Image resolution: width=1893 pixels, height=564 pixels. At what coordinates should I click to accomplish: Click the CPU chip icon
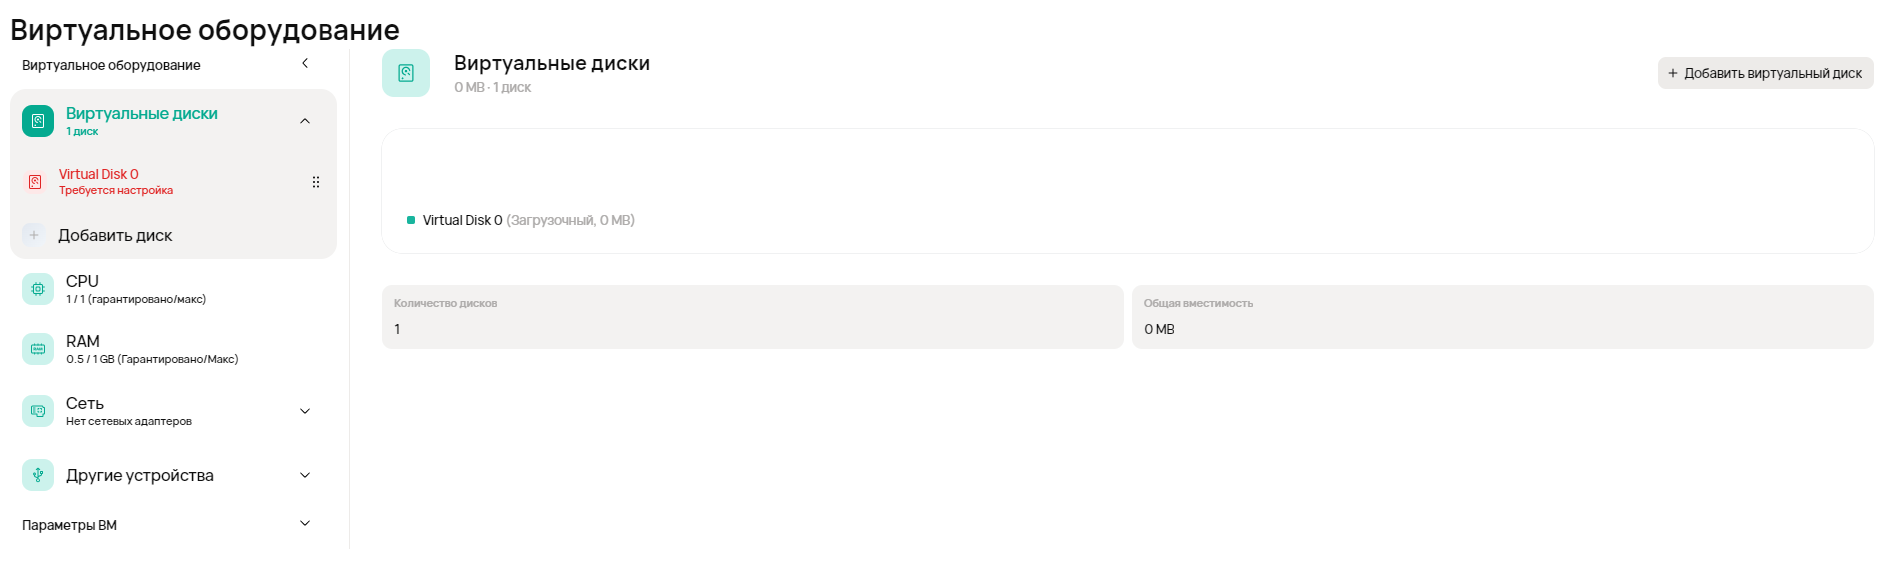pos(38,289)
